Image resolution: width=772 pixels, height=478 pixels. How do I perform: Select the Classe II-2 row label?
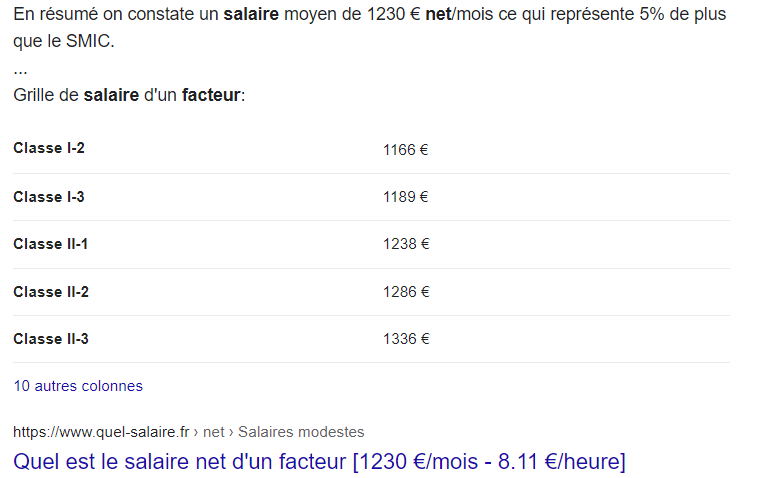(51, 292)
